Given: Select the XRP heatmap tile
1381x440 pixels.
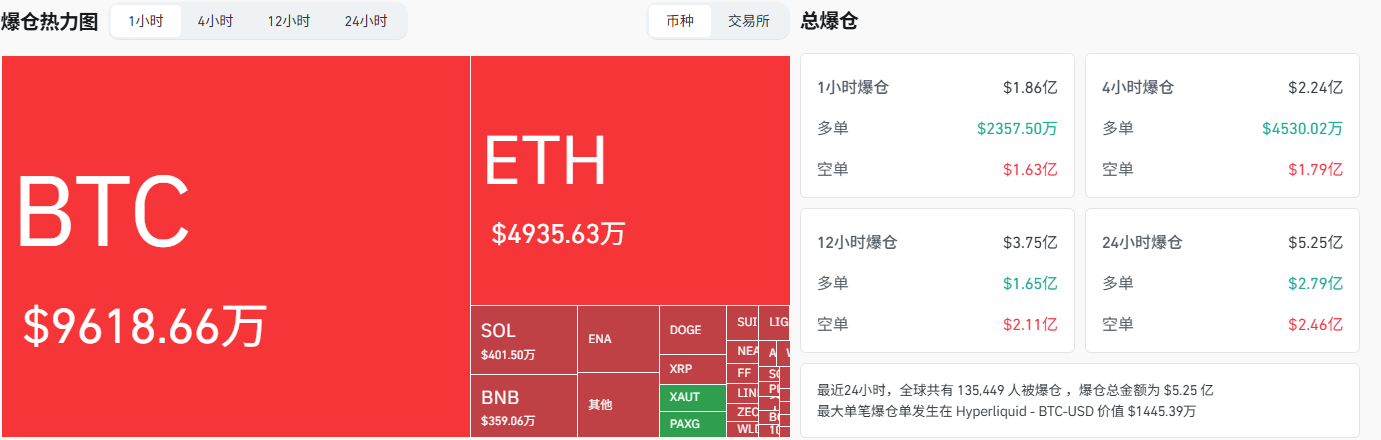Looking at the screenshot, I should click(692, 369).
